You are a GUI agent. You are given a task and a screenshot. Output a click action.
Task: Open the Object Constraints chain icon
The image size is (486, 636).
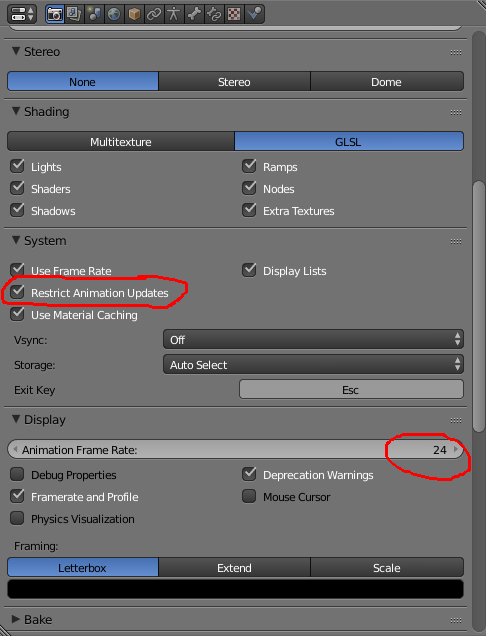[x=154, y=14]
